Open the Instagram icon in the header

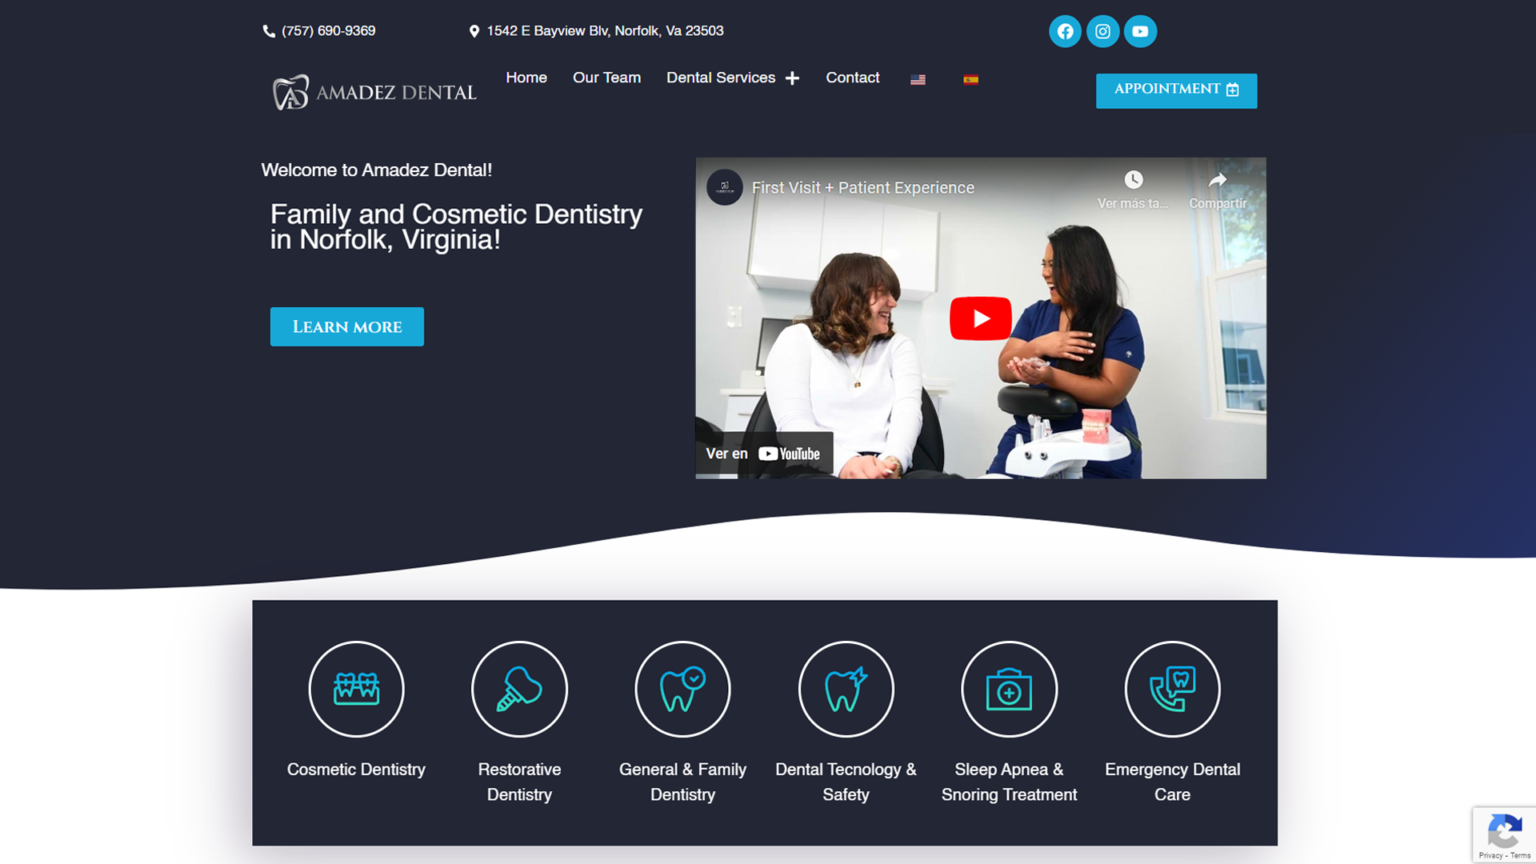pos(1102,31)
